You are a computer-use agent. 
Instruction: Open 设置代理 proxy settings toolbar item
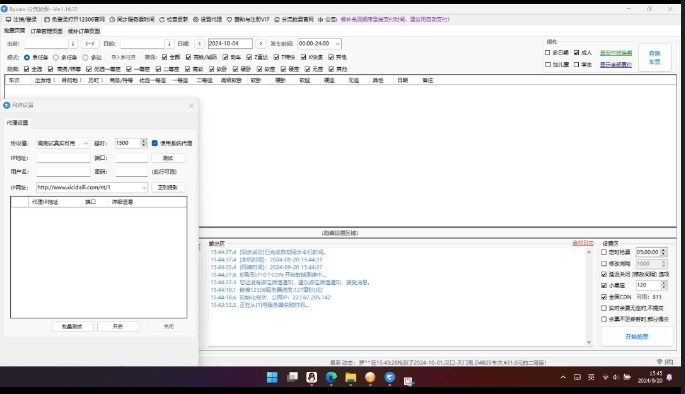click(x=208, y=19)
